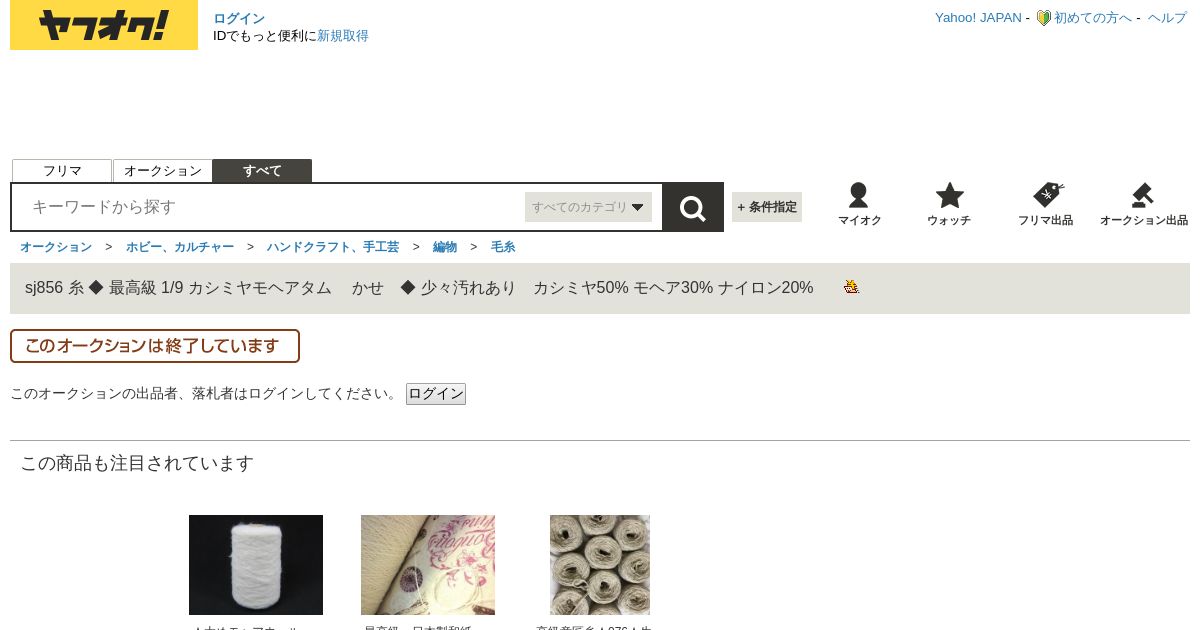Image resolution: width=1200 pixels, height=630 pixels.
Task: Open マイオク person icon
Action: coord(858,195)
